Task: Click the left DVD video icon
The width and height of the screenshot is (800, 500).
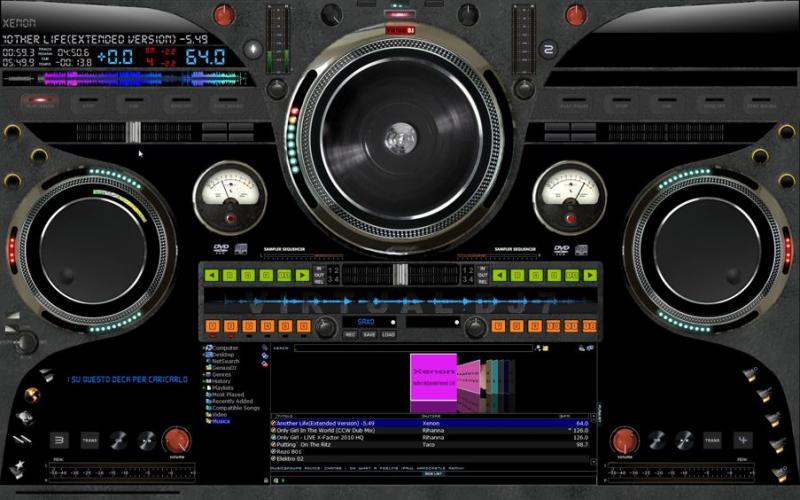Action: (221, 249)
